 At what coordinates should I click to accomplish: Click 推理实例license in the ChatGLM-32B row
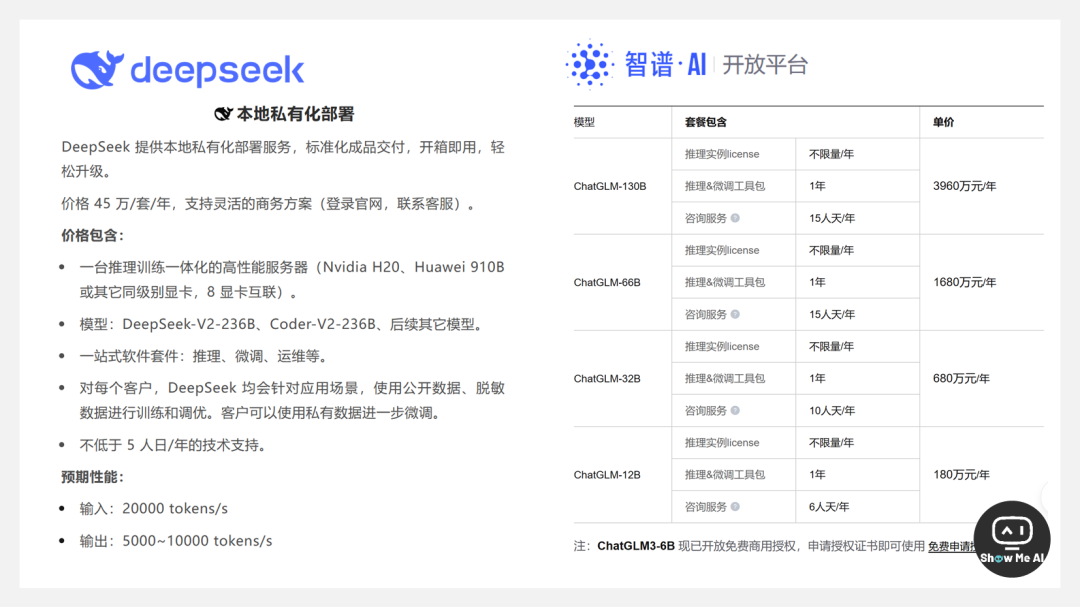tap(722, 347)
